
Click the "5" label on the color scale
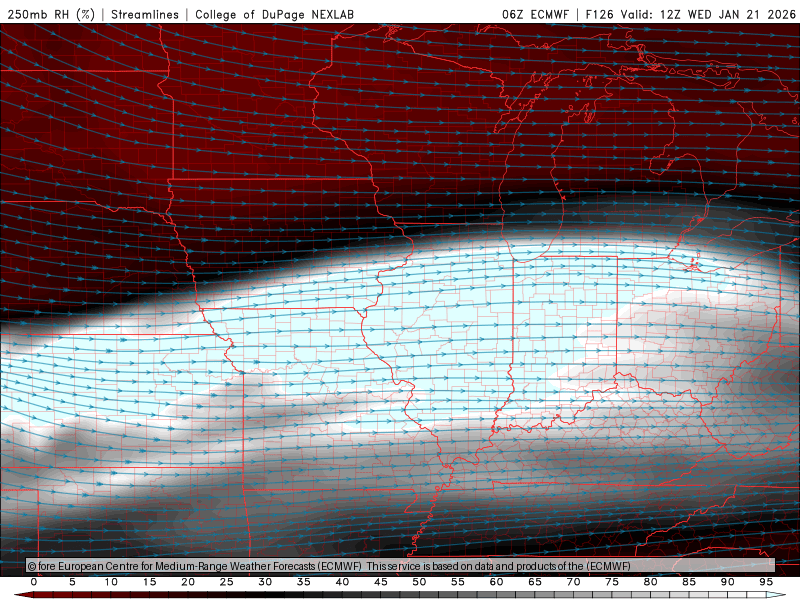[x=72, y=582]
